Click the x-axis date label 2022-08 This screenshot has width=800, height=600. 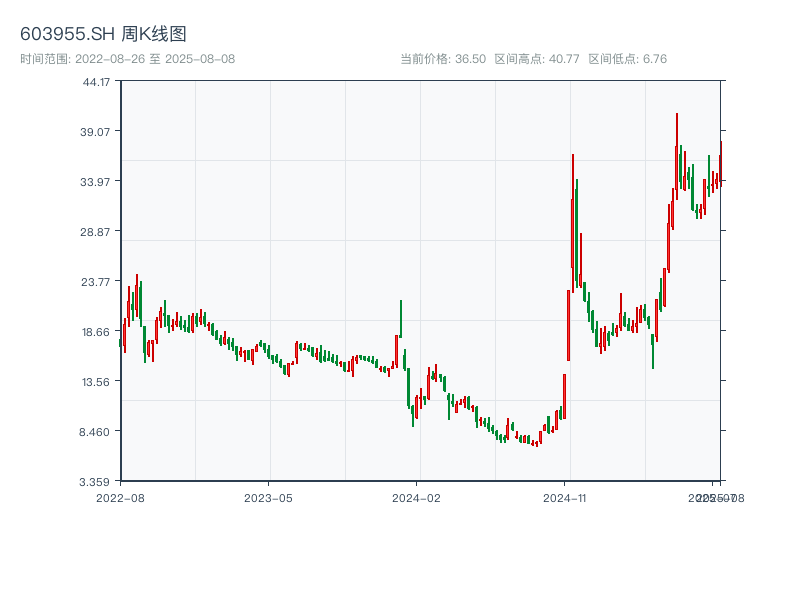point(120,498)
